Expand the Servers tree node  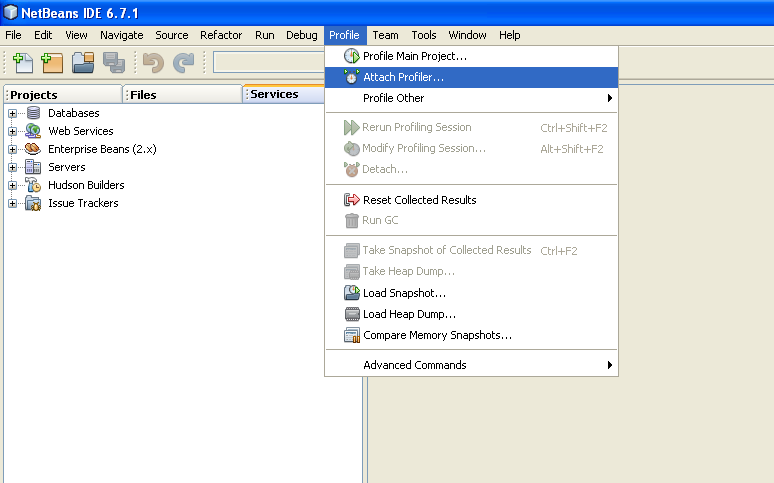(12, 167)
